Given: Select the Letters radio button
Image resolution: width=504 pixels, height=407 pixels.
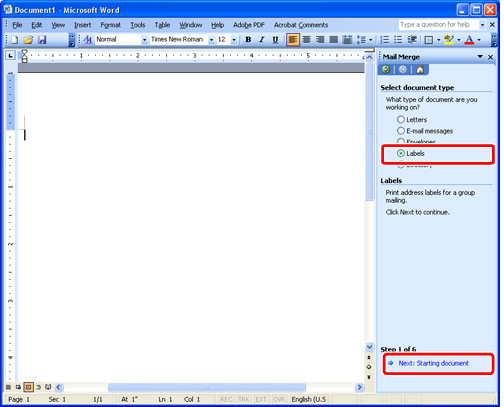Looking at the screenshot, I should 401,119.
